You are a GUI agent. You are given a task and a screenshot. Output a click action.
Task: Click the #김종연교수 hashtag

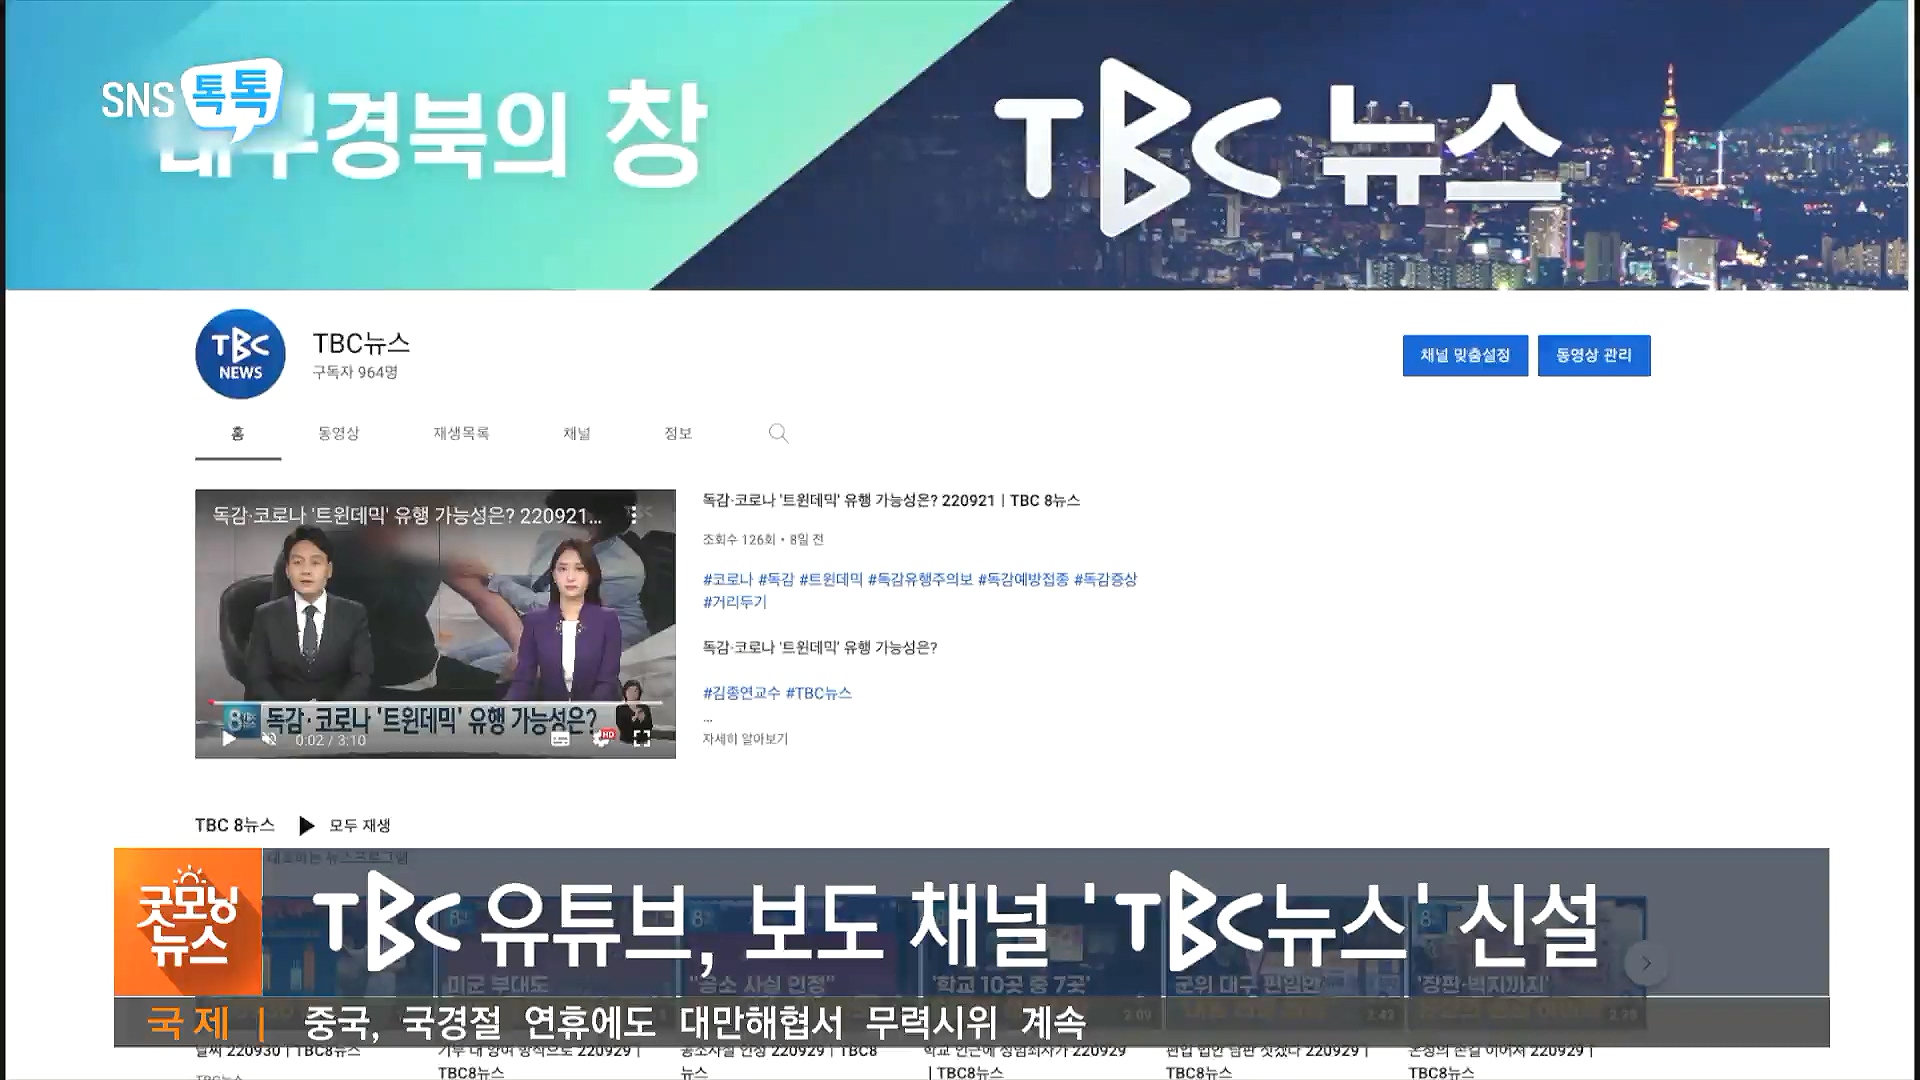pyautogui.click(x=741, y=693)
